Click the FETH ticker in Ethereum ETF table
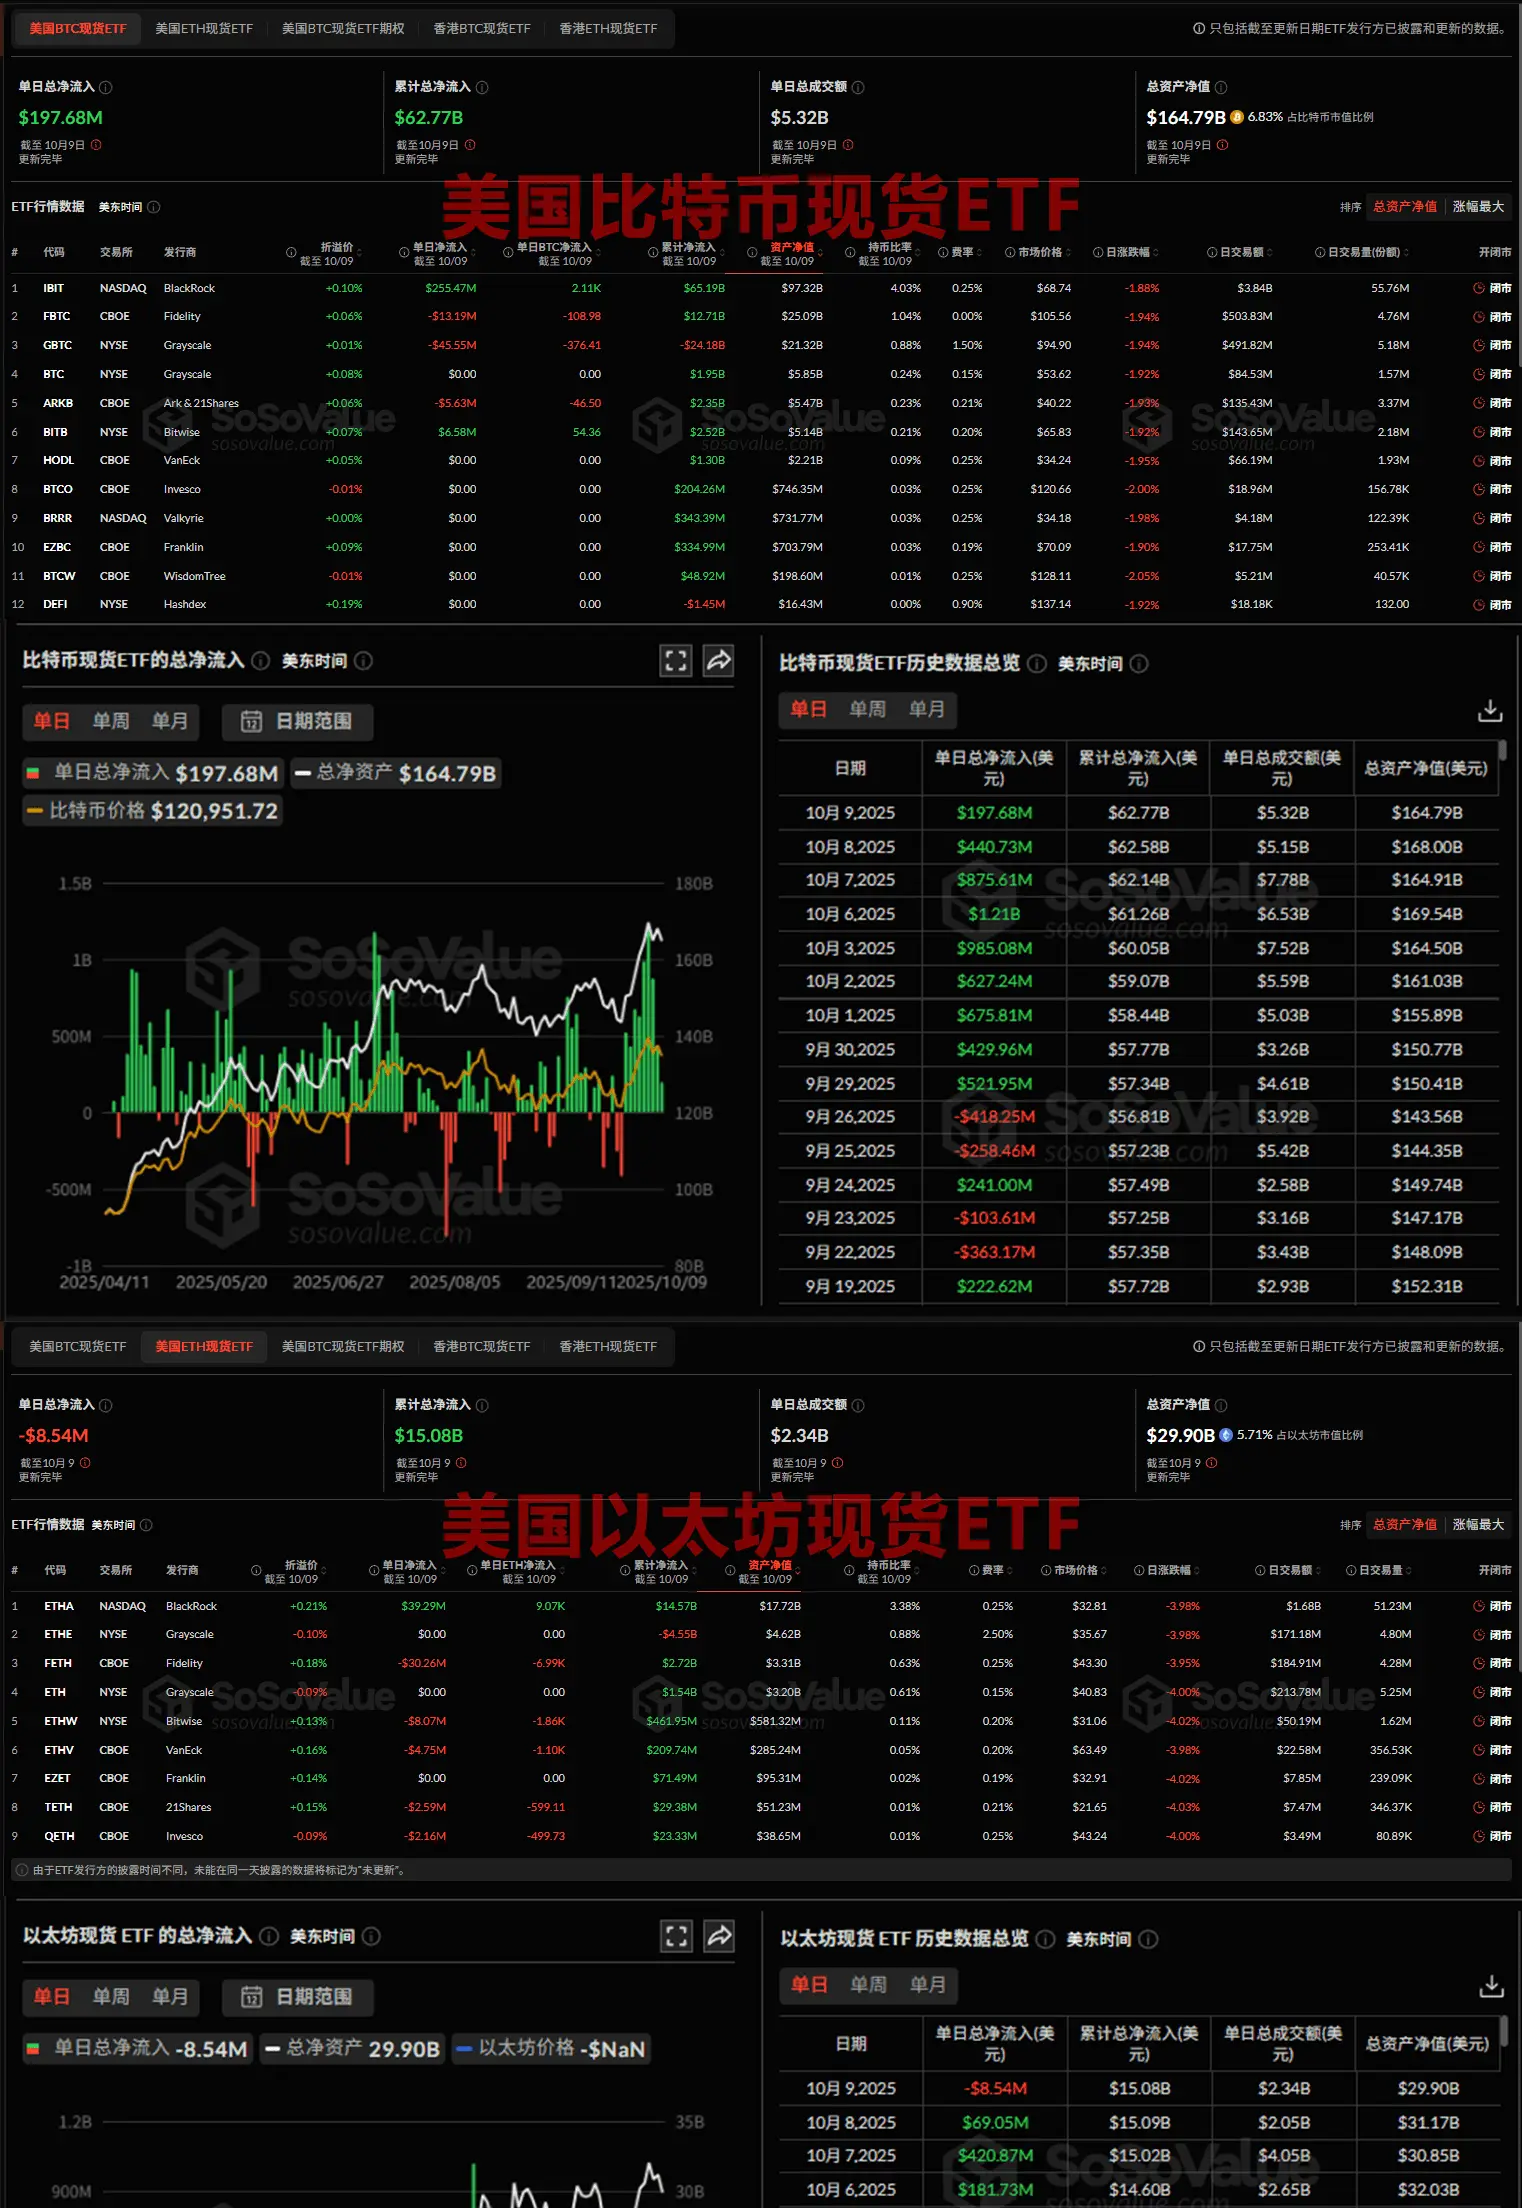This screenshot has width=1522, height=2208. (58, 1664)
